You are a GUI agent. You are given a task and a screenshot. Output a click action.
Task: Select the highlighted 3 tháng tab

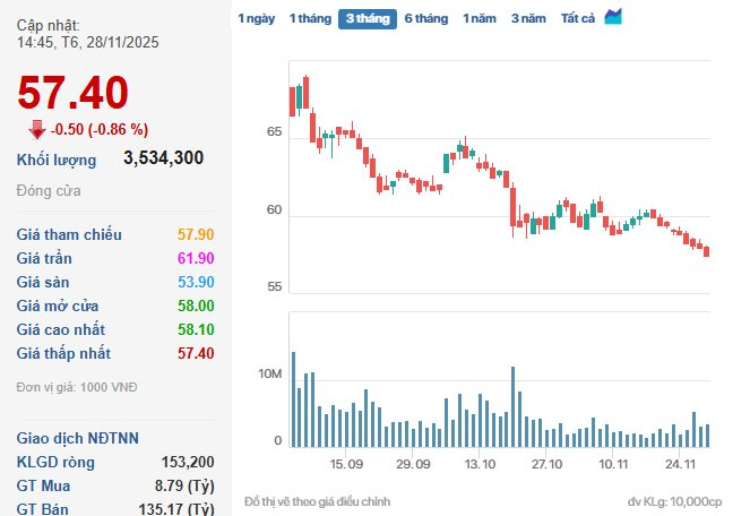tap(367, 19)
